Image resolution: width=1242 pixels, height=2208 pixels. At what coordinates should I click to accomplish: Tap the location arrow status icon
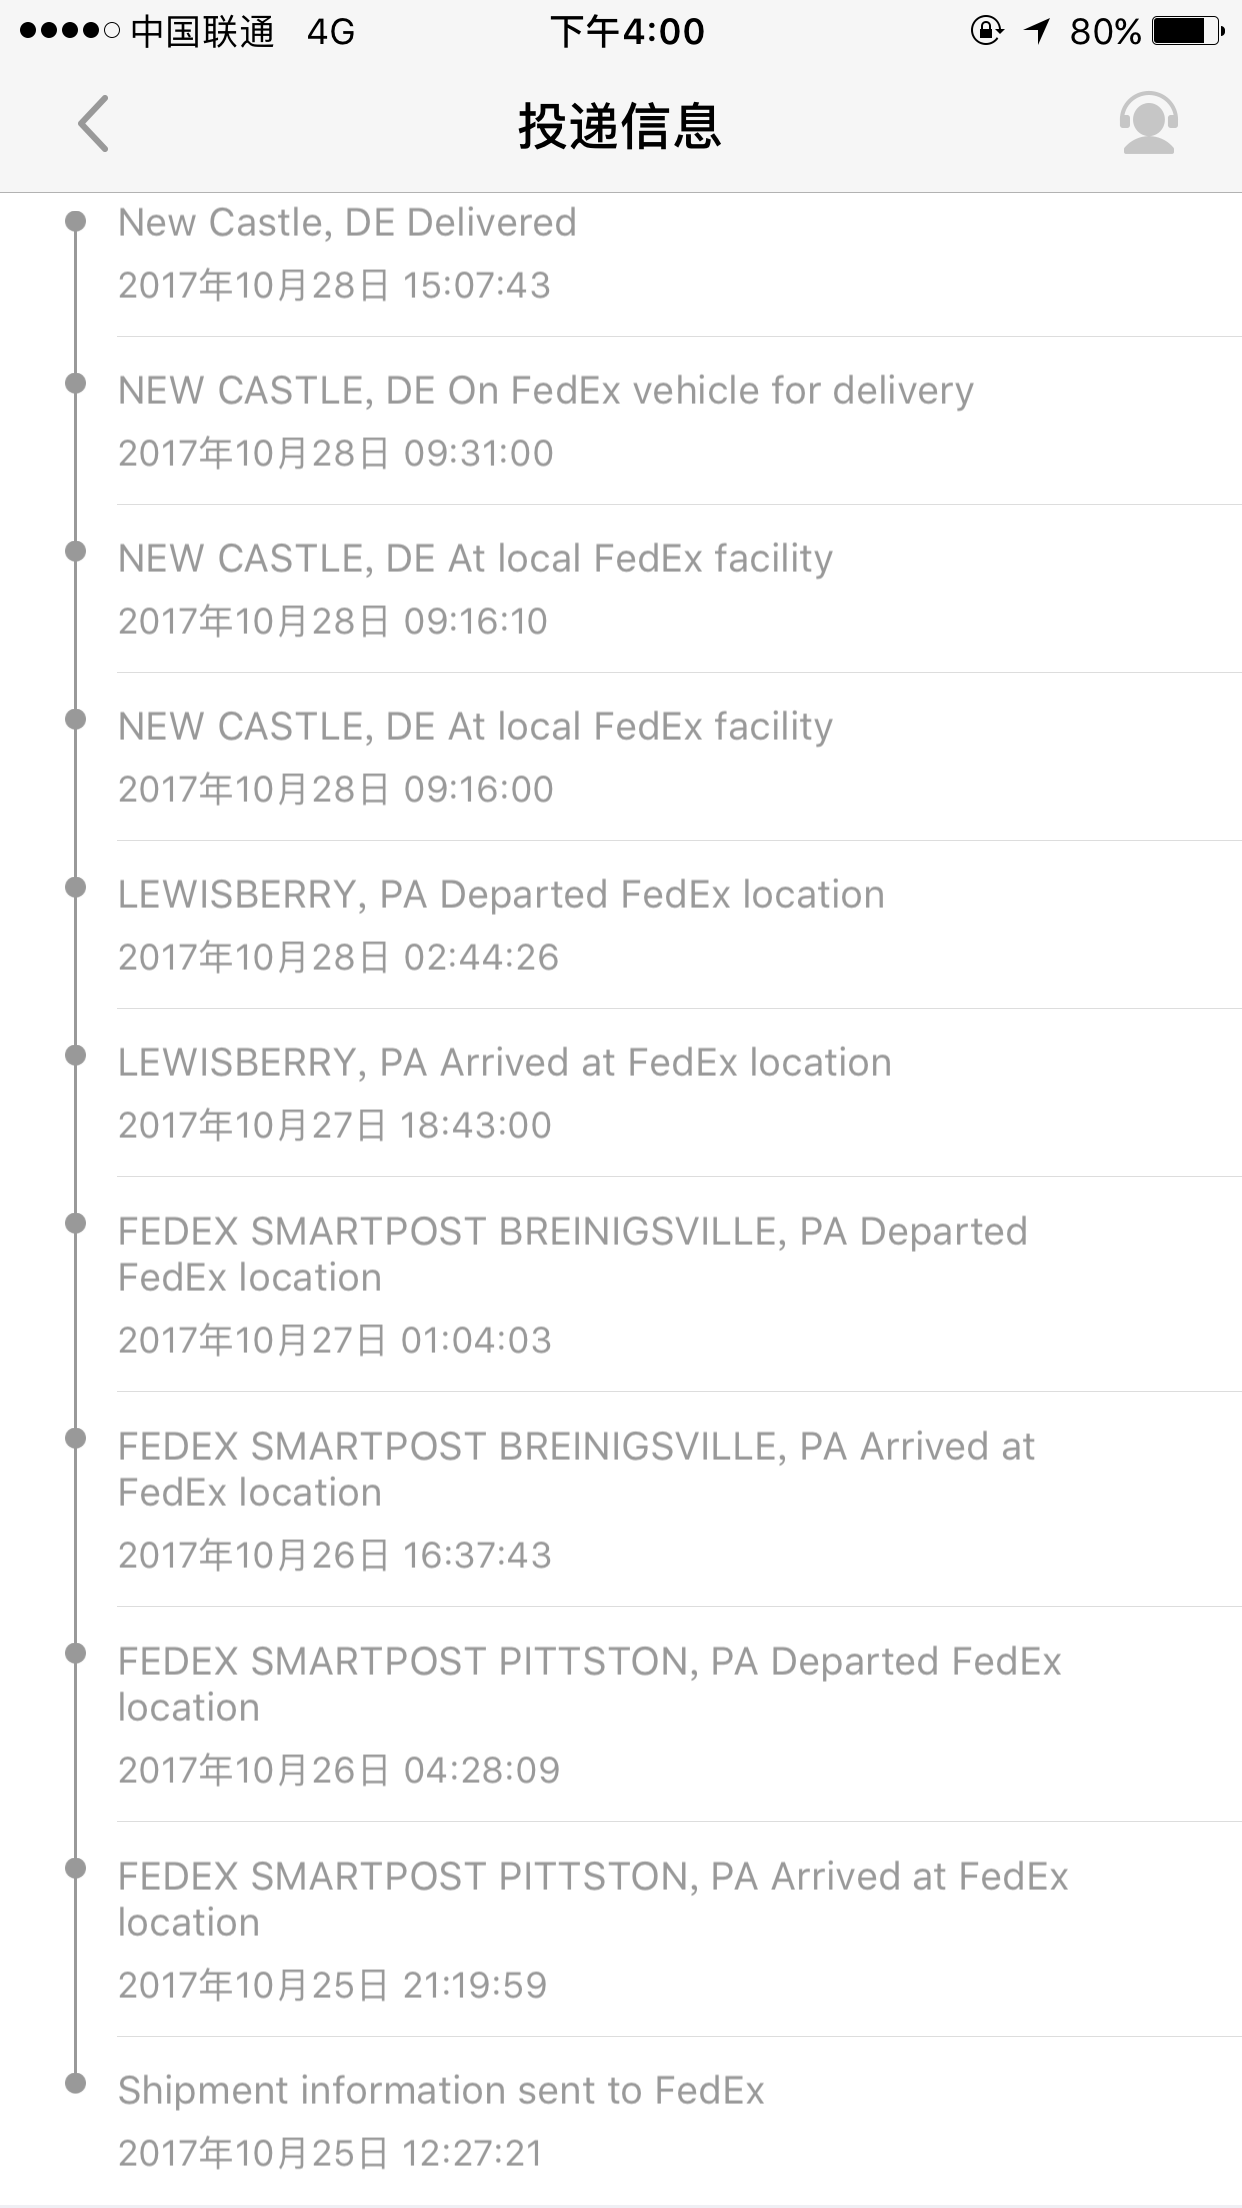[x=1037, y=31]
